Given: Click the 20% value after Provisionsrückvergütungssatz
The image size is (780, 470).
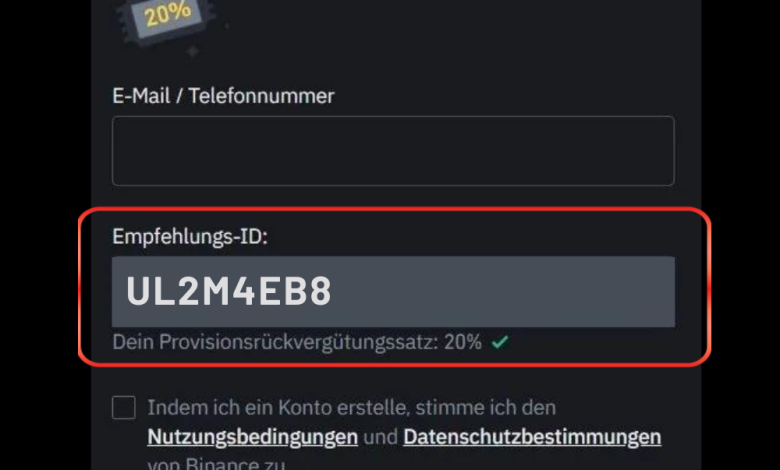Looking at the screenshot, I should point(463,342).
